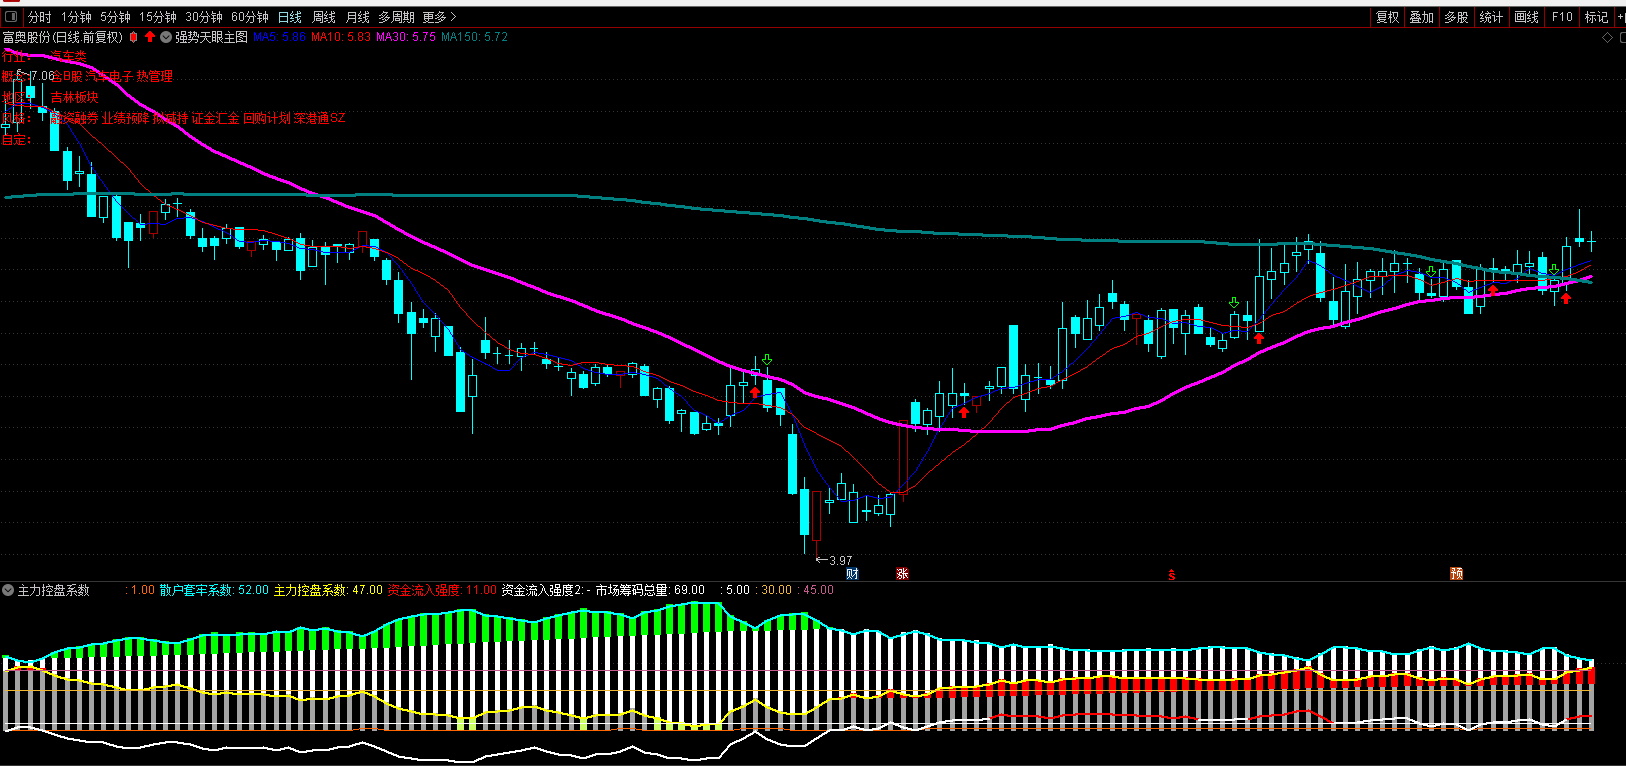Select the 日线 daily chart tab
1626x766 pixels.
coord(290,17)
